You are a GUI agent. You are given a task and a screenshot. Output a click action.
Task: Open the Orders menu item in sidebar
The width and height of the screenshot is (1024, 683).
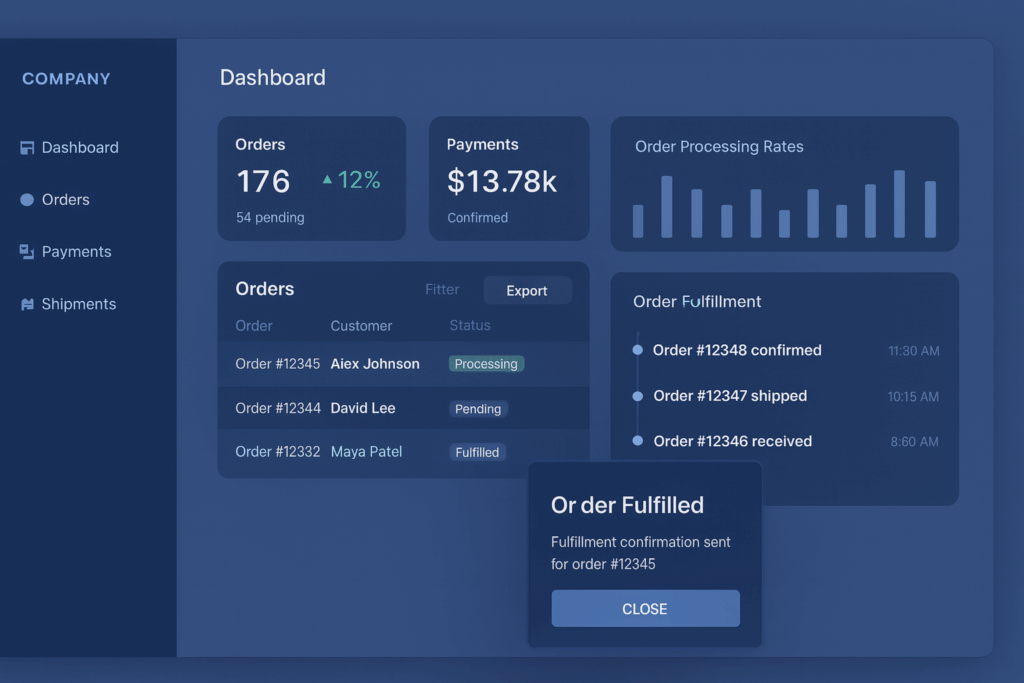pos(65,200)
